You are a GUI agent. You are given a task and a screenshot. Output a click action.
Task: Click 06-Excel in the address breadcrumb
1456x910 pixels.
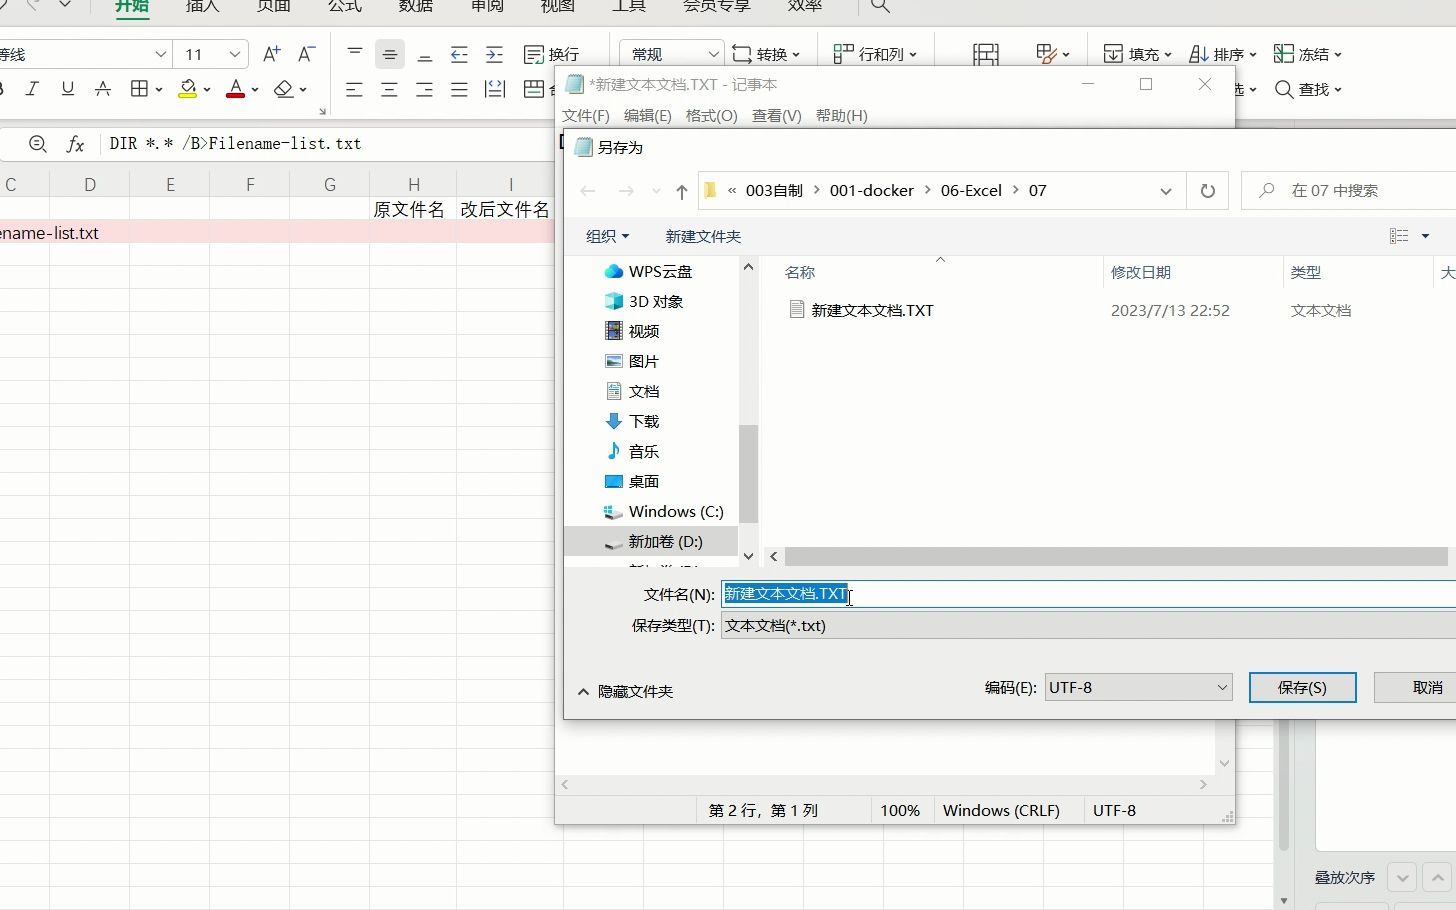coord(971,191)
